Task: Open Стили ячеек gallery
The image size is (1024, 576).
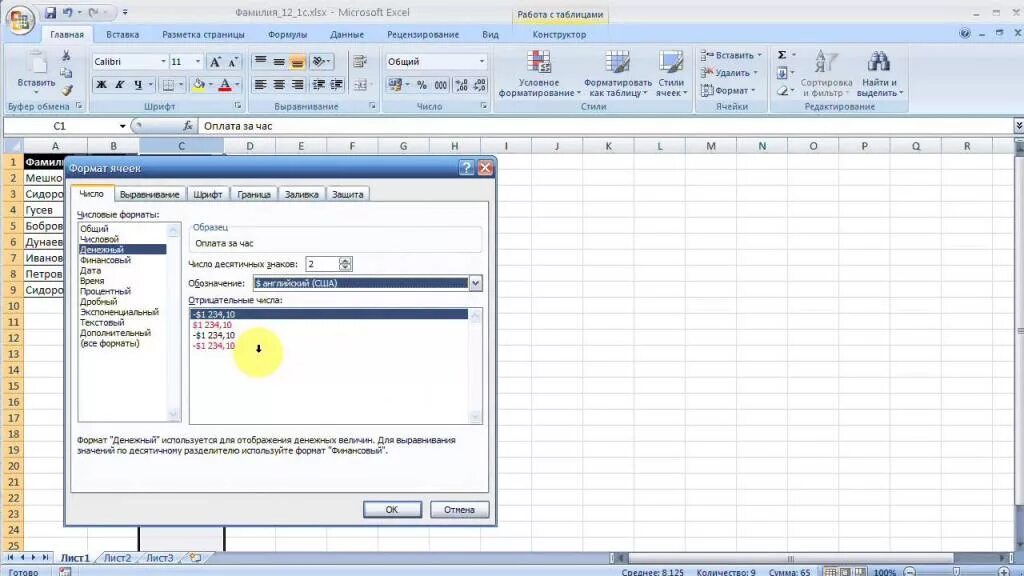Action: (671, 74)
